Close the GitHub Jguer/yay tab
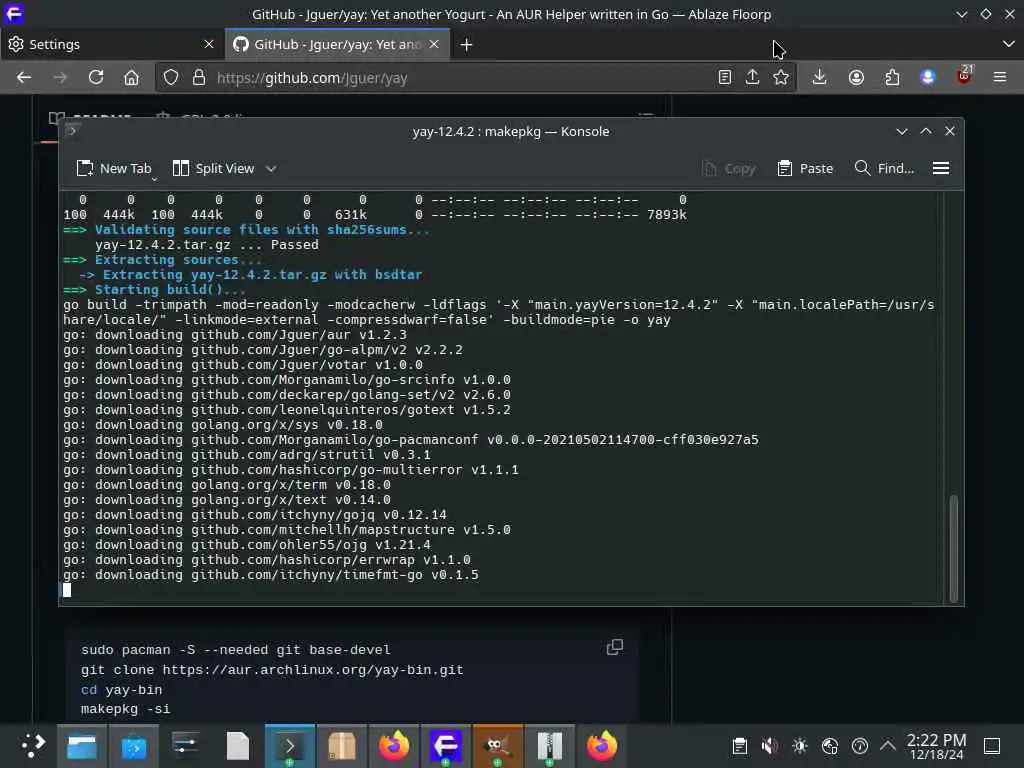Image resolution: width=1024 pixels, height=768 pixels. [x=434, y=44]
